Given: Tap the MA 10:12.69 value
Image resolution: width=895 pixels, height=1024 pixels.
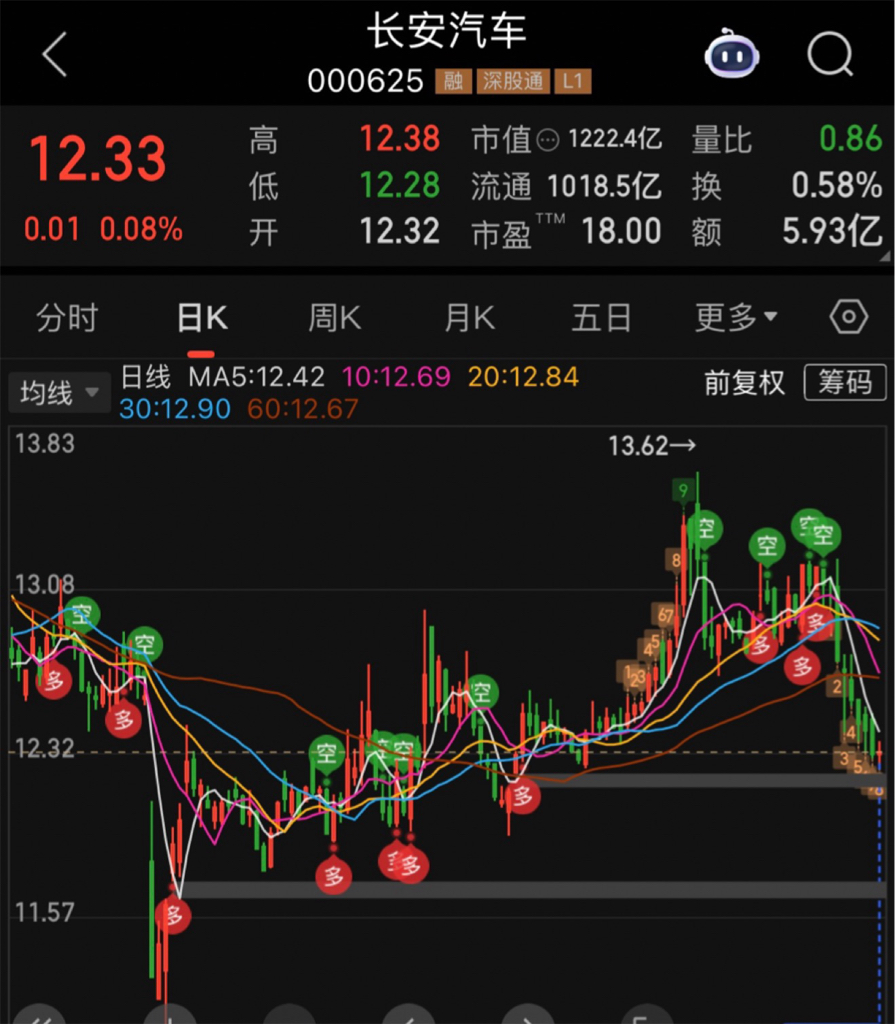Looking at the screenshot, I should 397,377.
